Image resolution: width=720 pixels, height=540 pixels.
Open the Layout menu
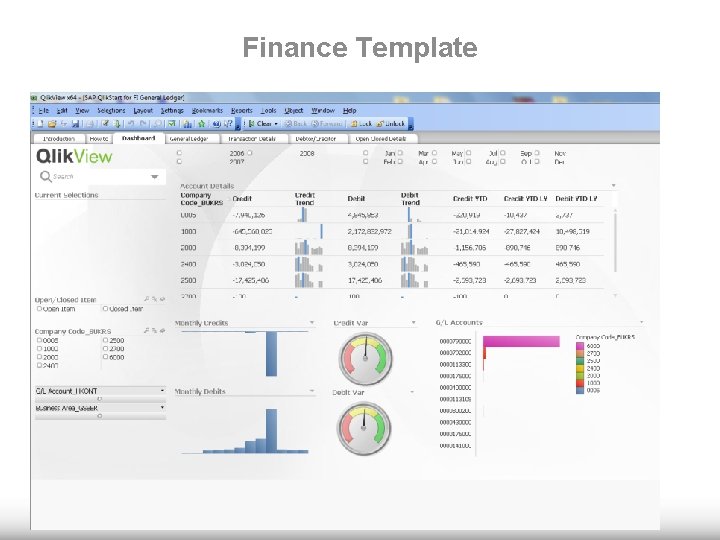tap(143, 111)
